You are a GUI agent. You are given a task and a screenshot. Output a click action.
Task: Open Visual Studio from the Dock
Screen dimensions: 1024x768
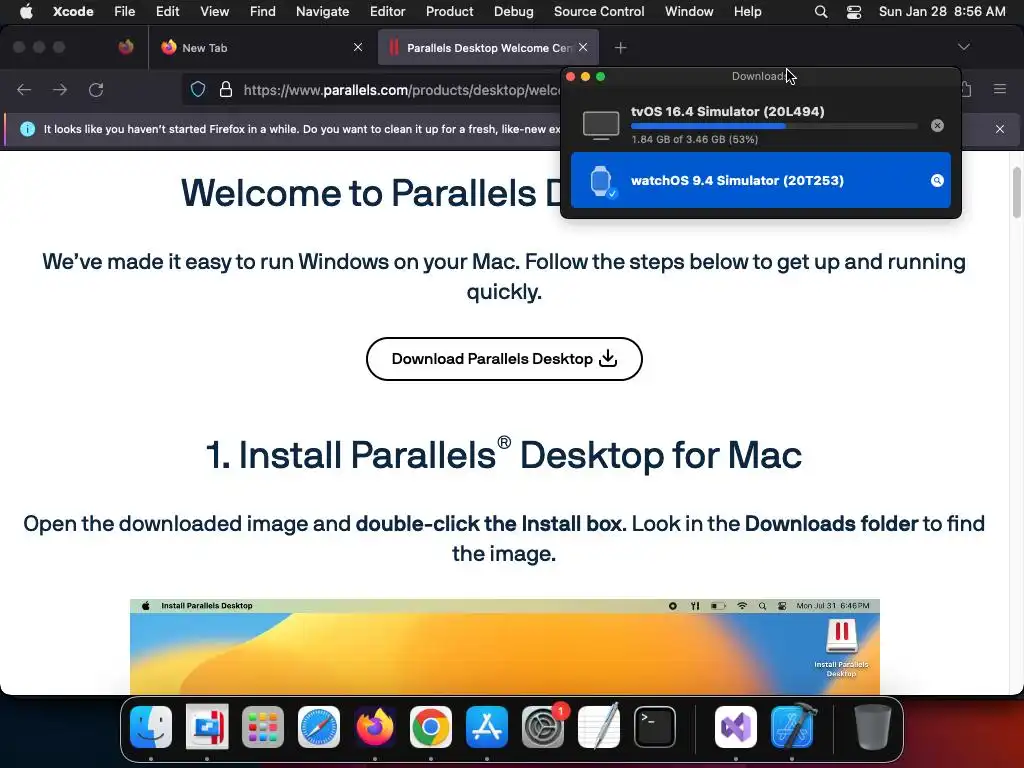pyautogui.click(x=736, y=727)
